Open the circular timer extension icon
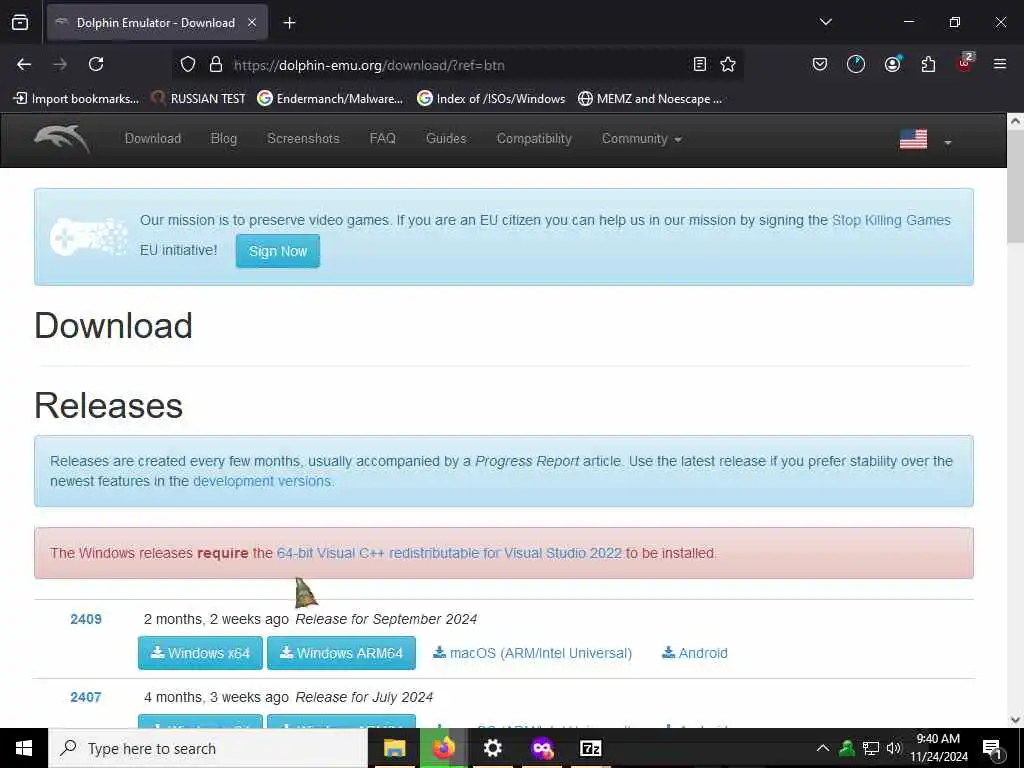The height and width of the screenshot is (768, 1024). [x=856, y=64]
